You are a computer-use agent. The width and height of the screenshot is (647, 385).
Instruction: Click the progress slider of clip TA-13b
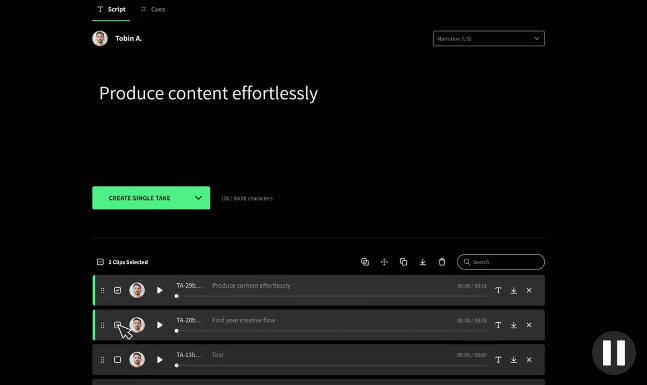[331, 366]
